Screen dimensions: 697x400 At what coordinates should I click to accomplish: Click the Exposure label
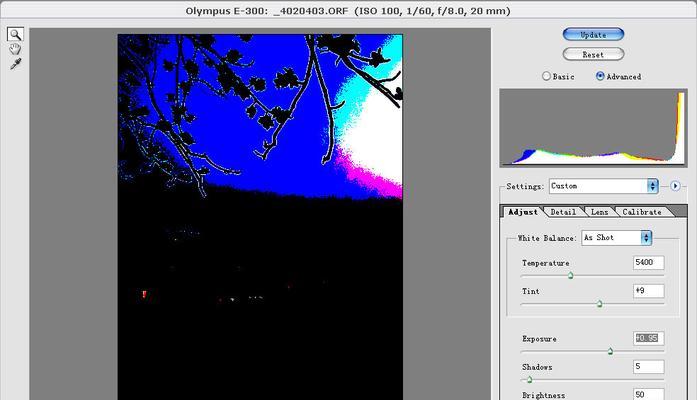coord(539,339)
